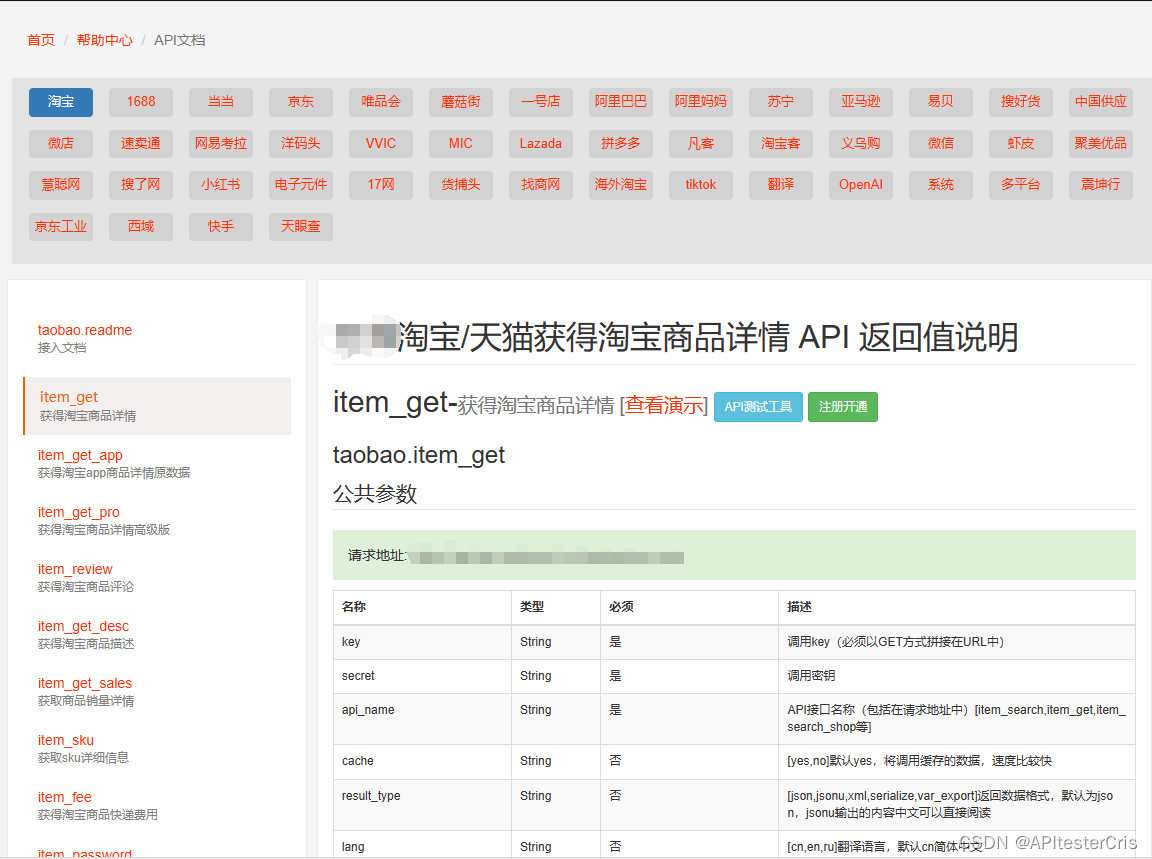Open the 微店 platform button
The width and height of the screenshot is (1152, 859).
[61, 144]
